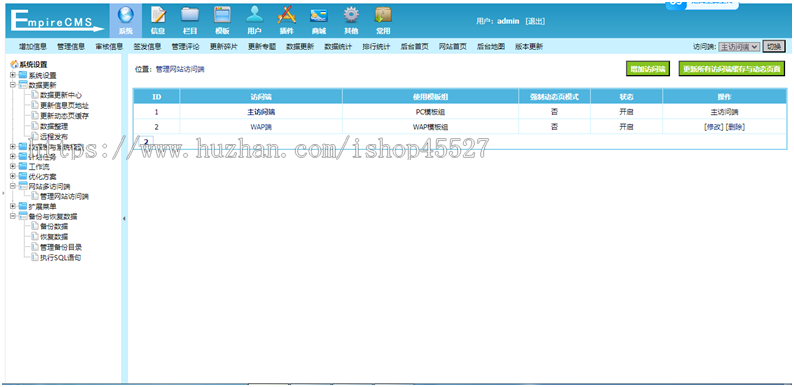Click the blue folder icon beside 工作流
794x387 pixels.
(x=23, y=167)
